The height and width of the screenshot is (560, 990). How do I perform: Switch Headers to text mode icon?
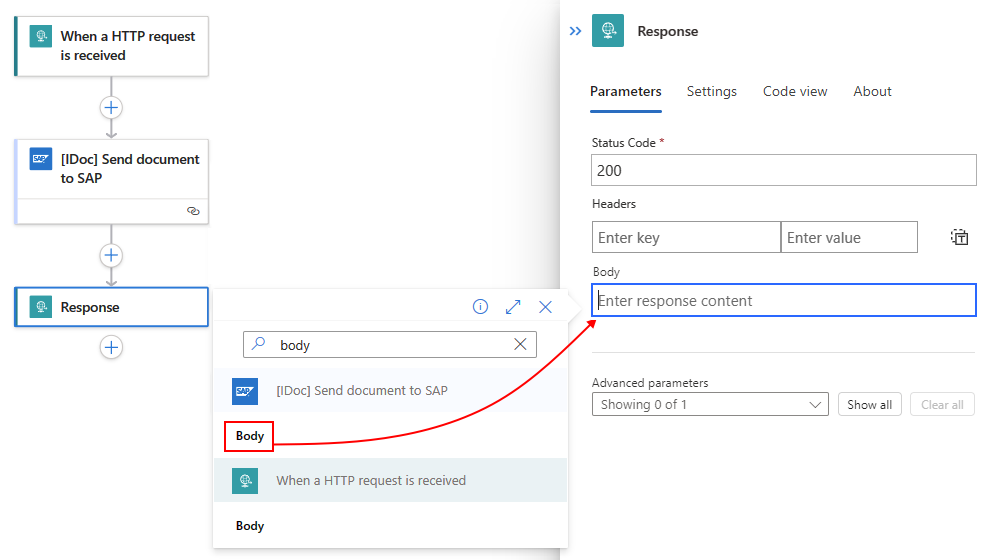tap(960, 237)
